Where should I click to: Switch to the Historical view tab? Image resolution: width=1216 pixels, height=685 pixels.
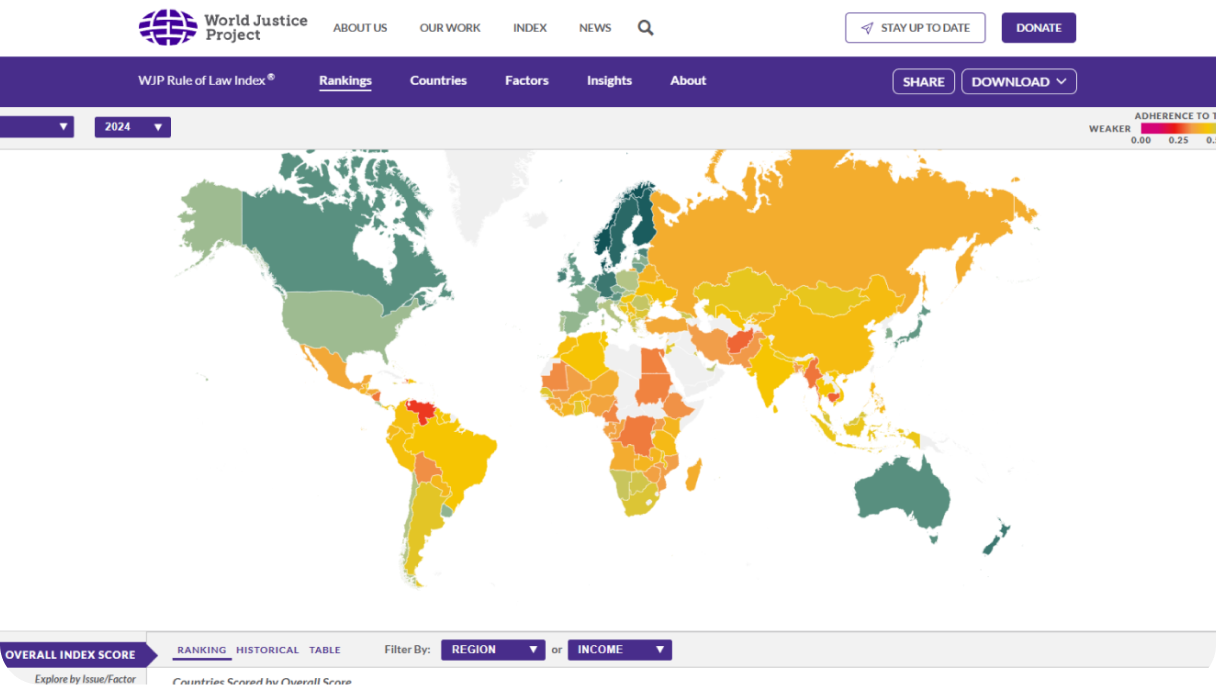[267, 650]
